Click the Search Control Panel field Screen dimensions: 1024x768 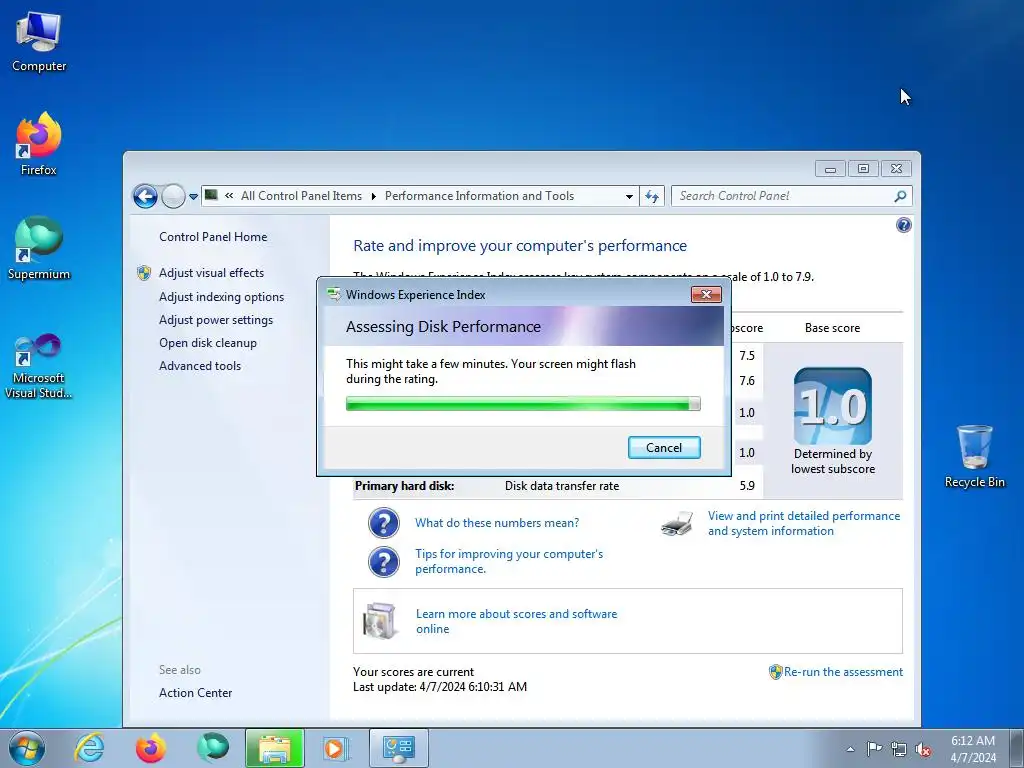coord(784,196)
